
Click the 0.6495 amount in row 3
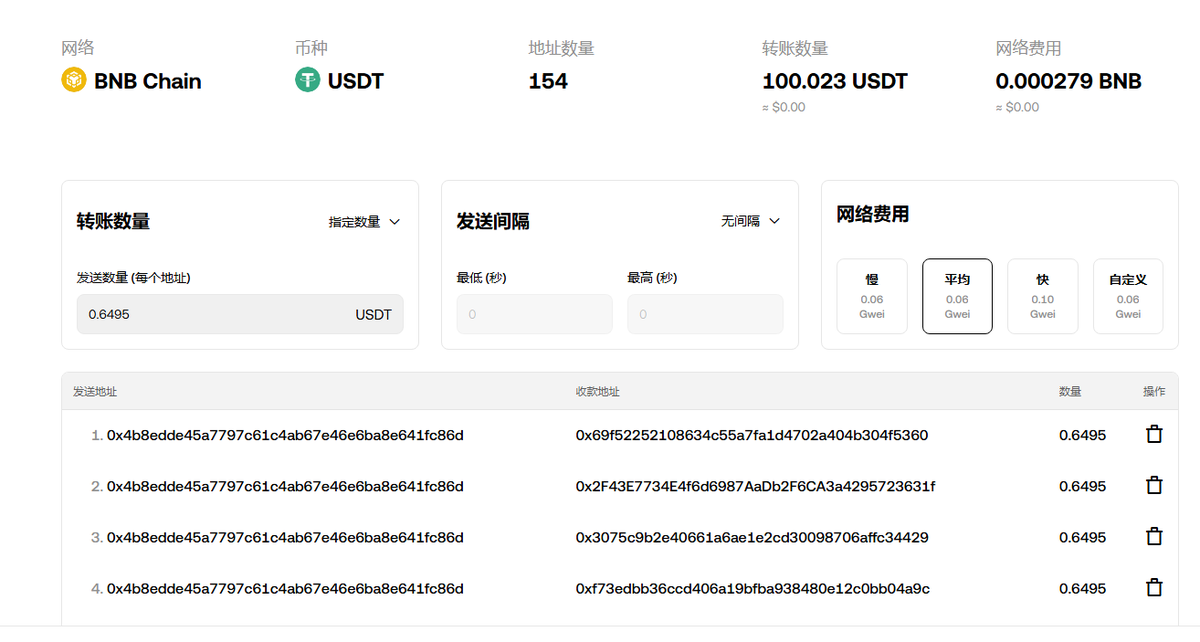[1082, 537]
